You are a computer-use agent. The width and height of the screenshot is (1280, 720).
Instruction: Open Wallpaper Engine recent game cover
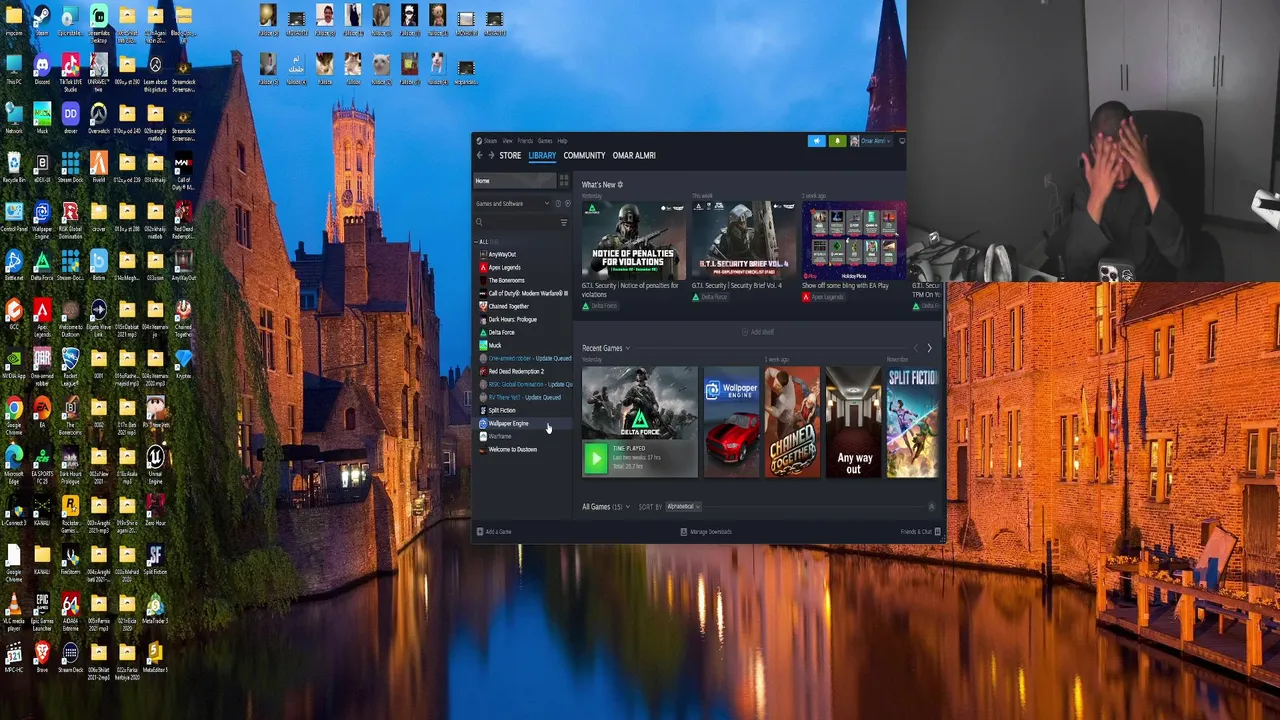tap(731, 422)
